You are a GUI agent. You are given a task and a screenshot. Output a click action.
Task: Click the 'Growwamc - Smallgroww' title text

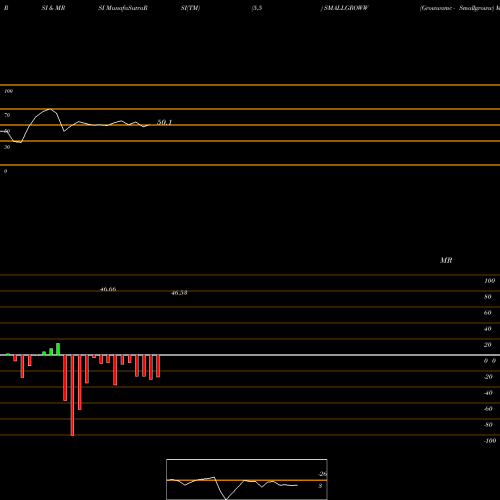point(457,8)
